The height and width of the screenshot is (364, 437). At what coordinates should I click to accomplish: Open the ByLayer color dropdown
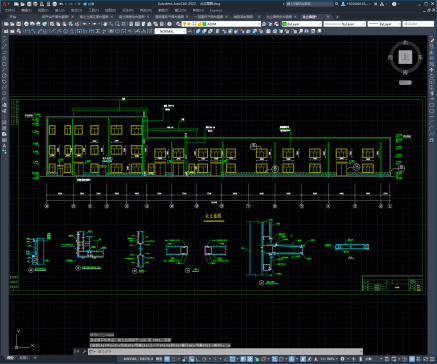[x=302, y=24]
